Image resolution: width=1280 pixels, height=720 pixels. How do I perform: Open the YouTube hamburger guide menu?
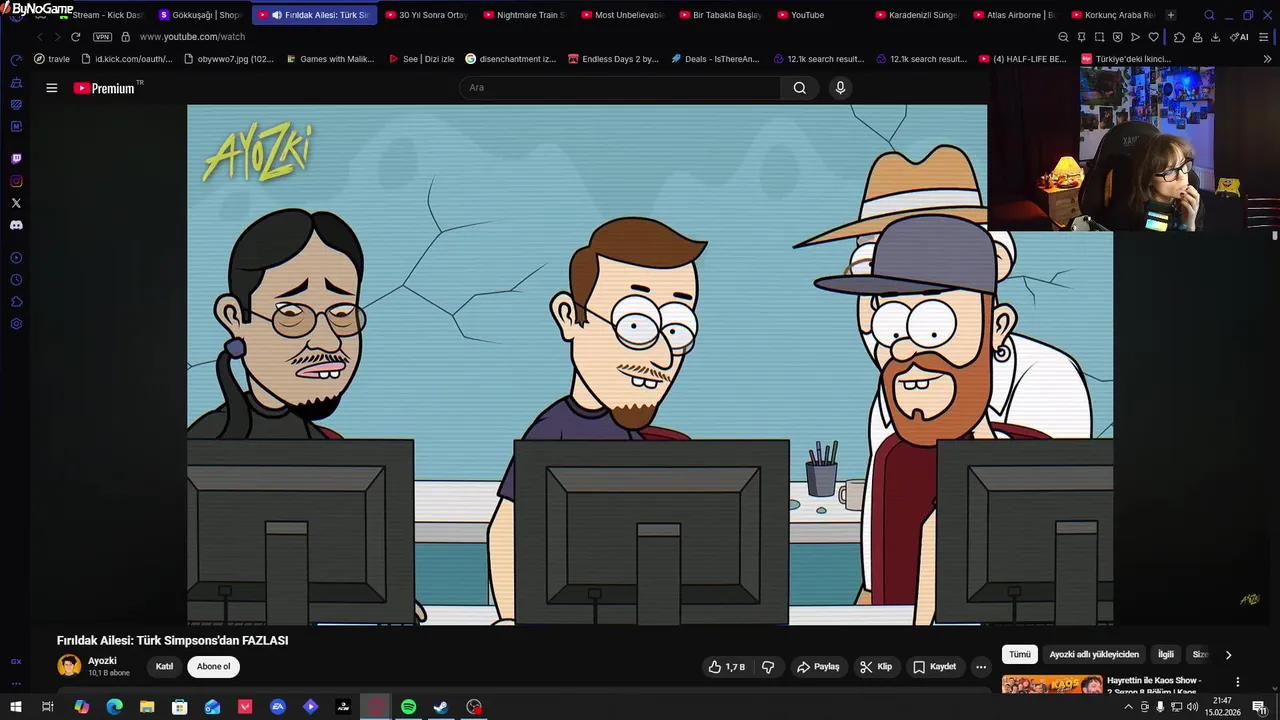pos(51,88)
